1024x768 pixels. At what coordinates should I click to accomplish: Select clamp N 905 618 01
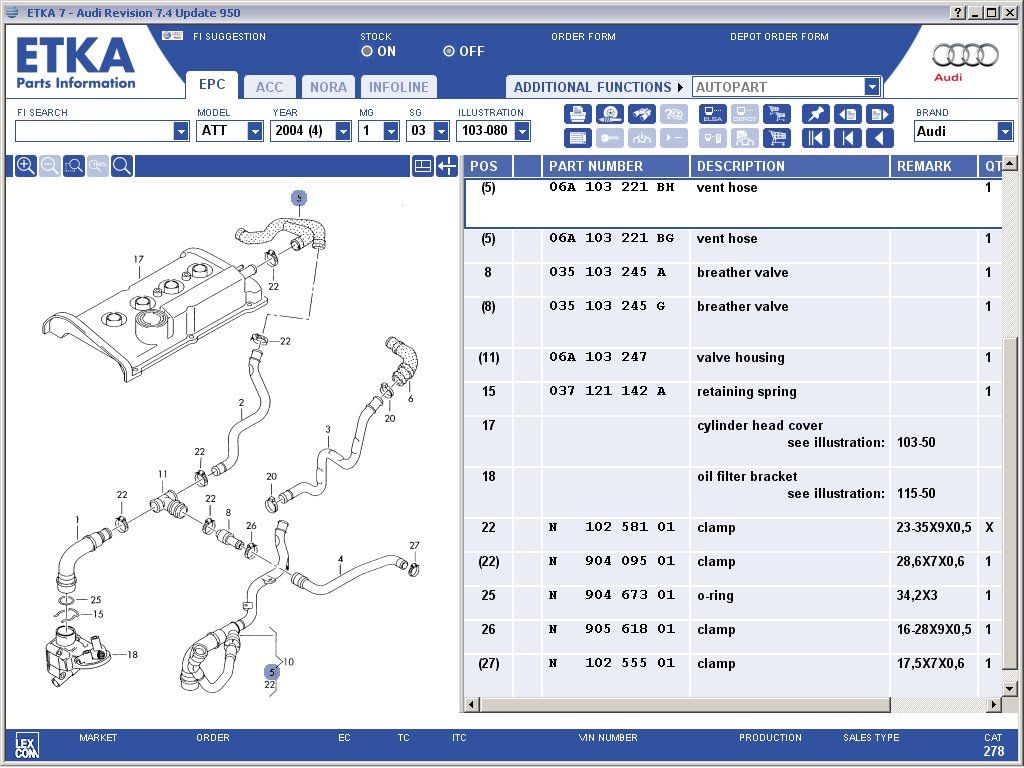[x=733, y=636]
